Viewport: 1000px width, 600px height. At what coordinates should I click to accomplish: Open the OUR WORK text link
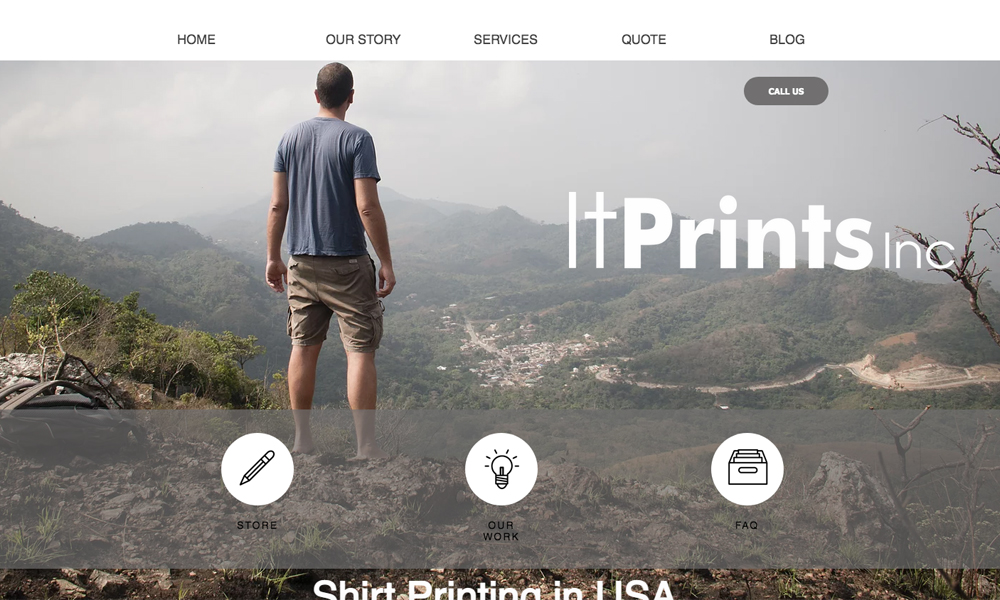tap(501, 531)
